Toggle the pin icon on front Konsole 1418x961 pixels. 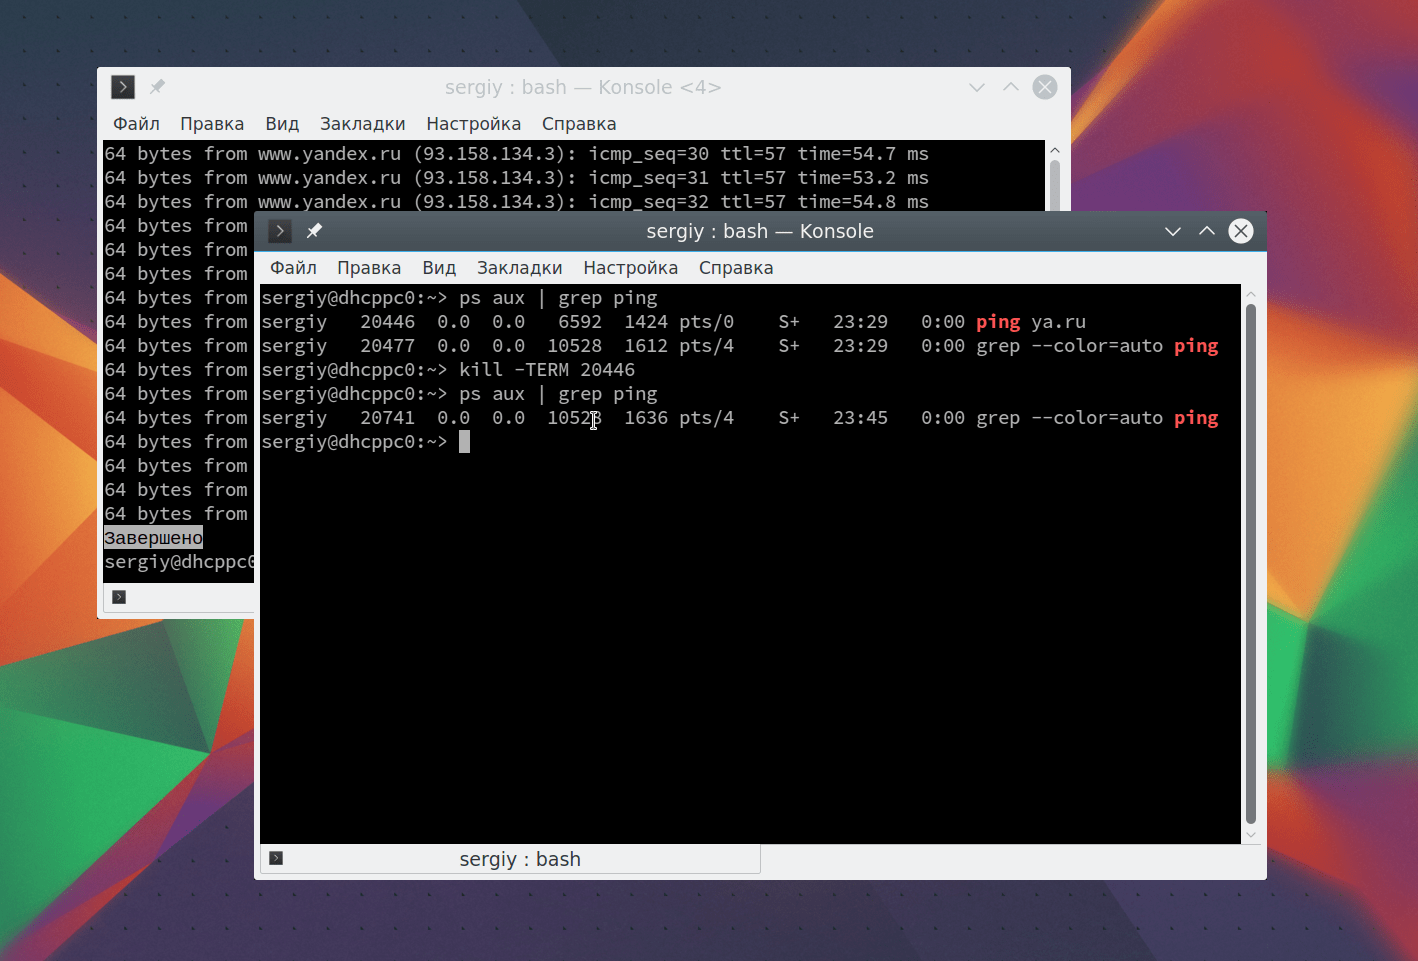tap(314, 231)
